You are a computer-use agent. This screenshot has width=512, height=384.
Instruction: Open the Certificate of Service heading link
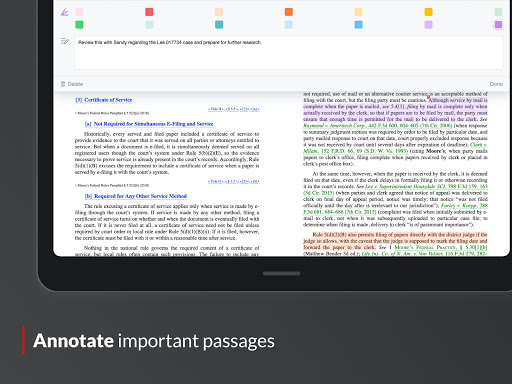coord(104,100)
